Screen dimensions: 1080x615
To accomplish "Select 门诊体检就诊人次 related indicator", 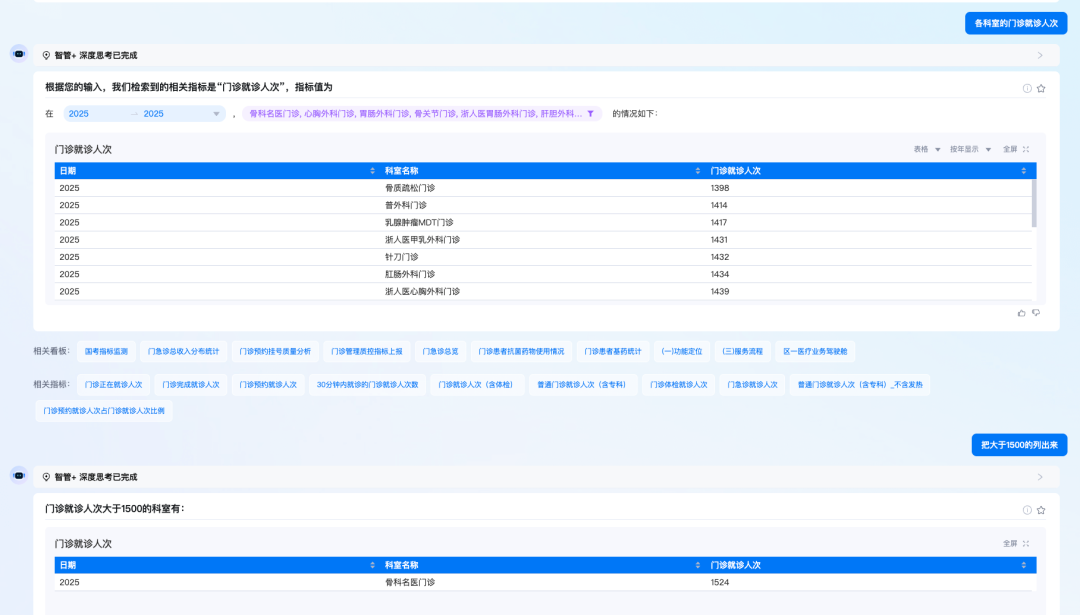I will tap(678, 384).
